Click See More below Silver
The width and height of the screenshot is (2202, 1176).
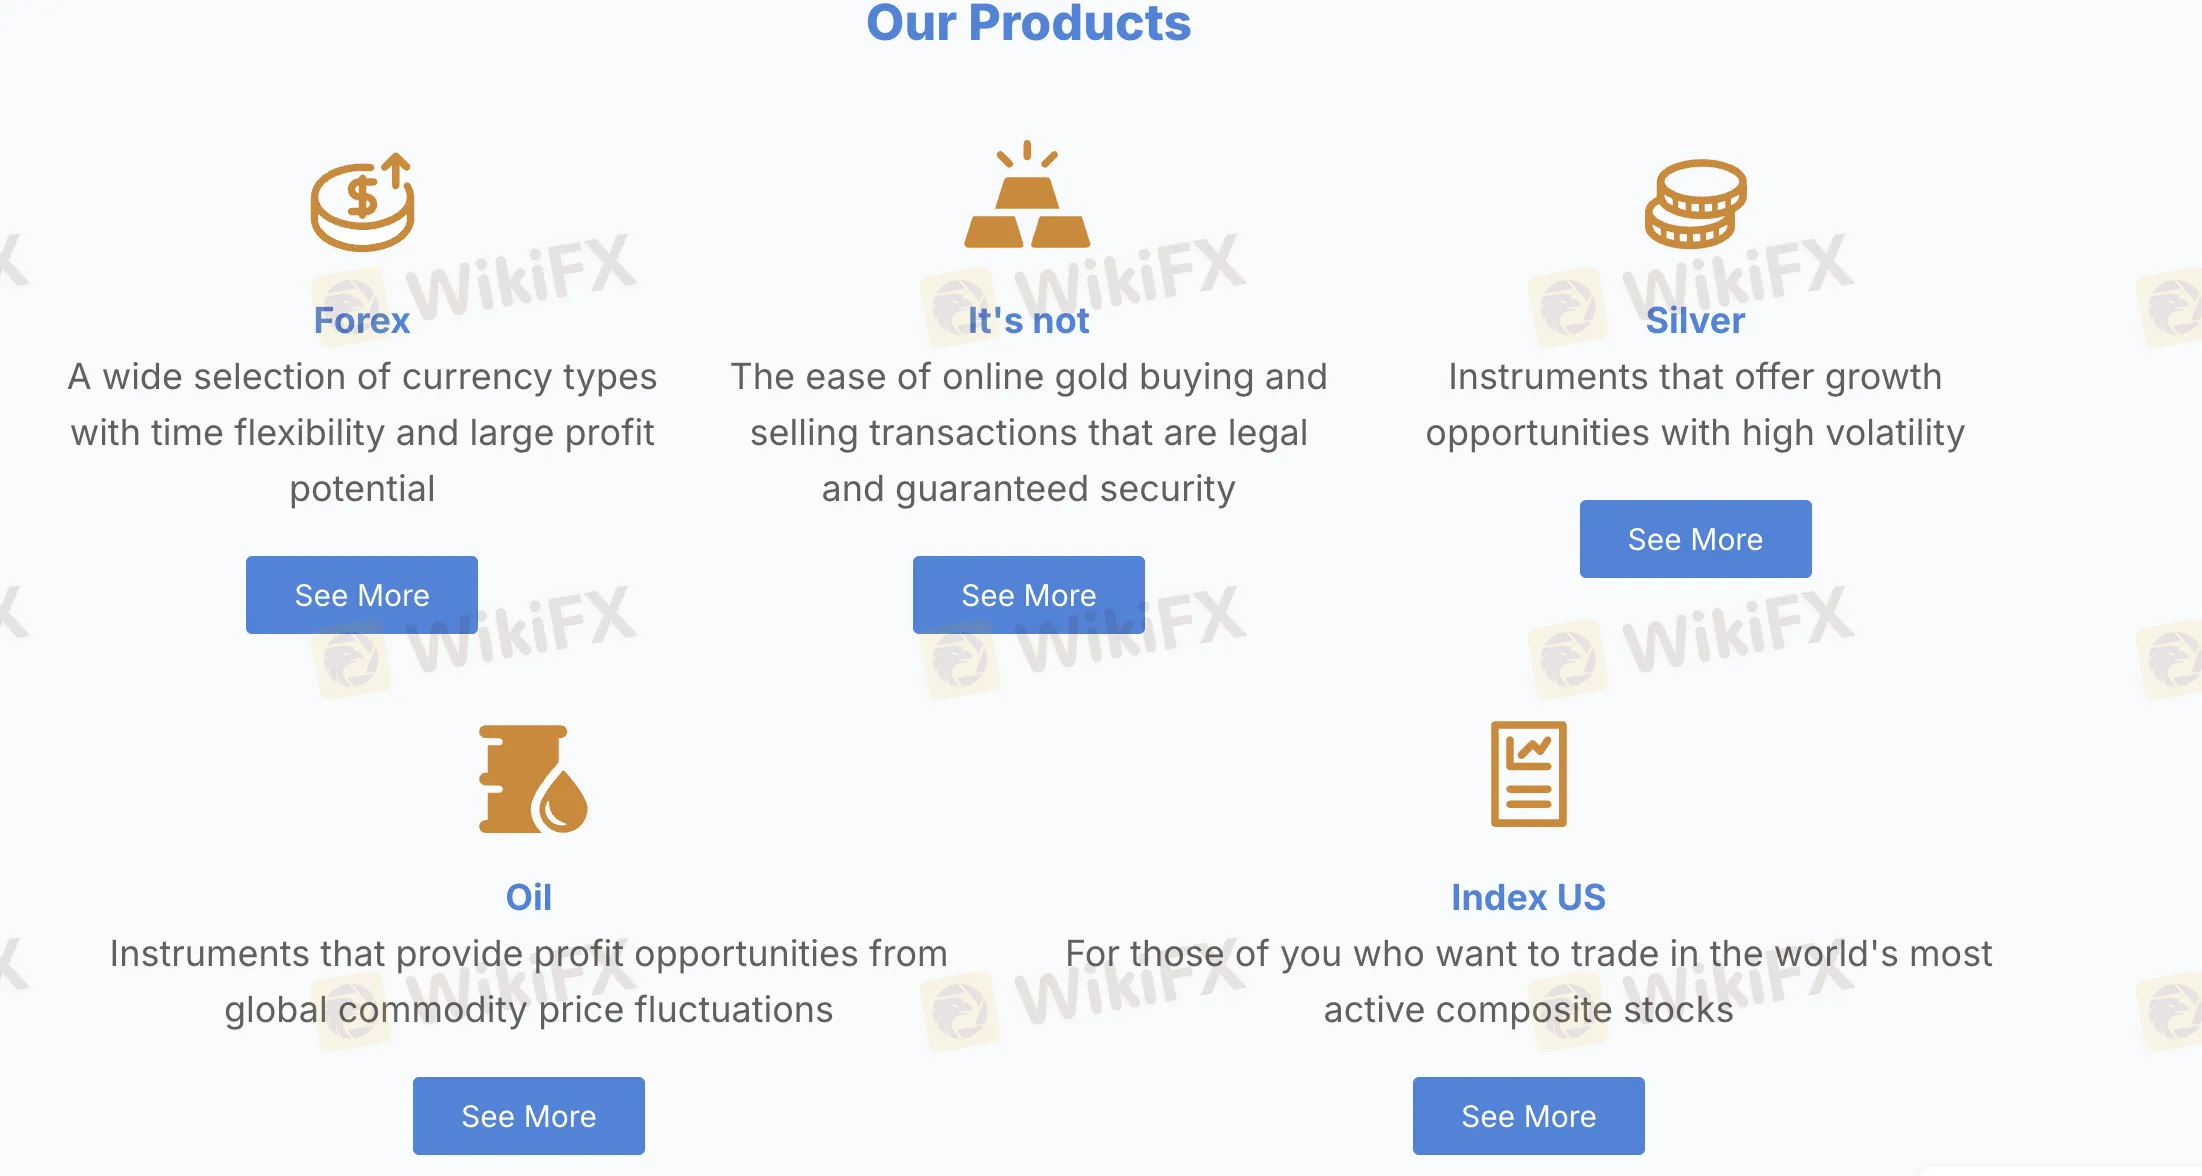tap(1696, 539)
